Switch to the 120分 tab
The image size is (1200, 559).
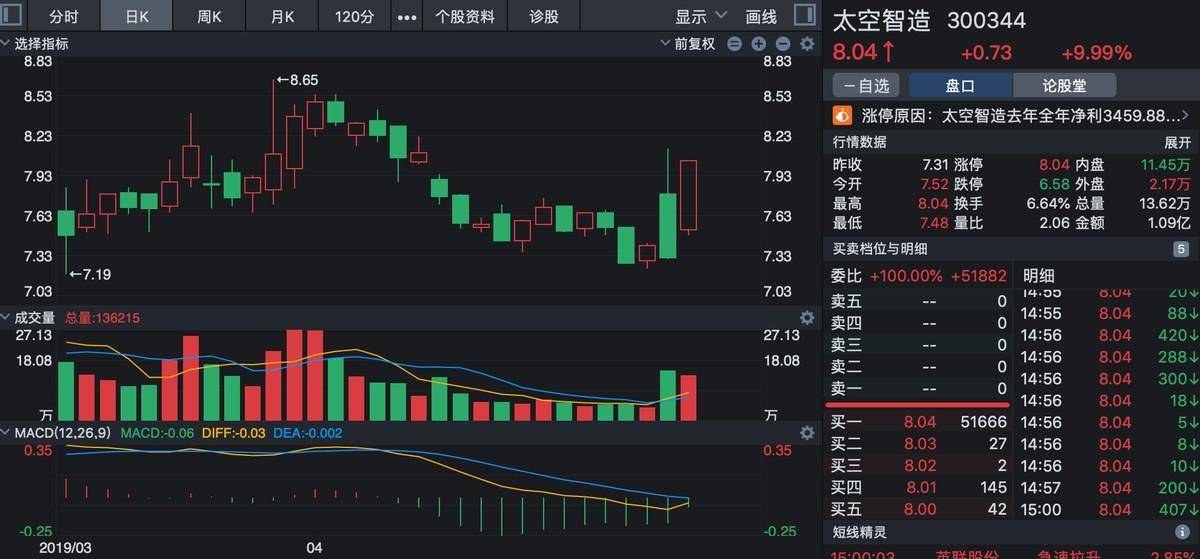click(354, 17)
